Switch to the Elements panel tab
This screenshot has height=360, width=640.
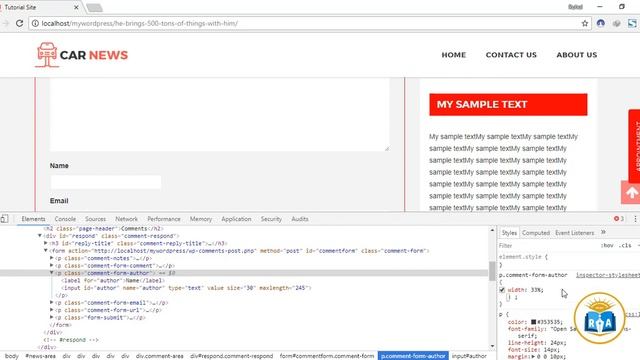click(33, 219)
